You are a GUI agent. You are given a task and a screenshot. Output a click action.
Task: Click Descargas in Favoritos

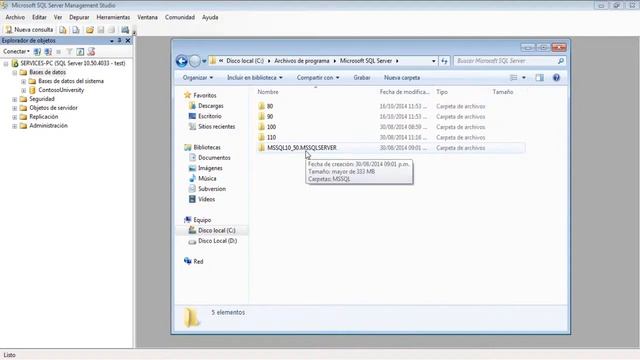click(211, 106)
